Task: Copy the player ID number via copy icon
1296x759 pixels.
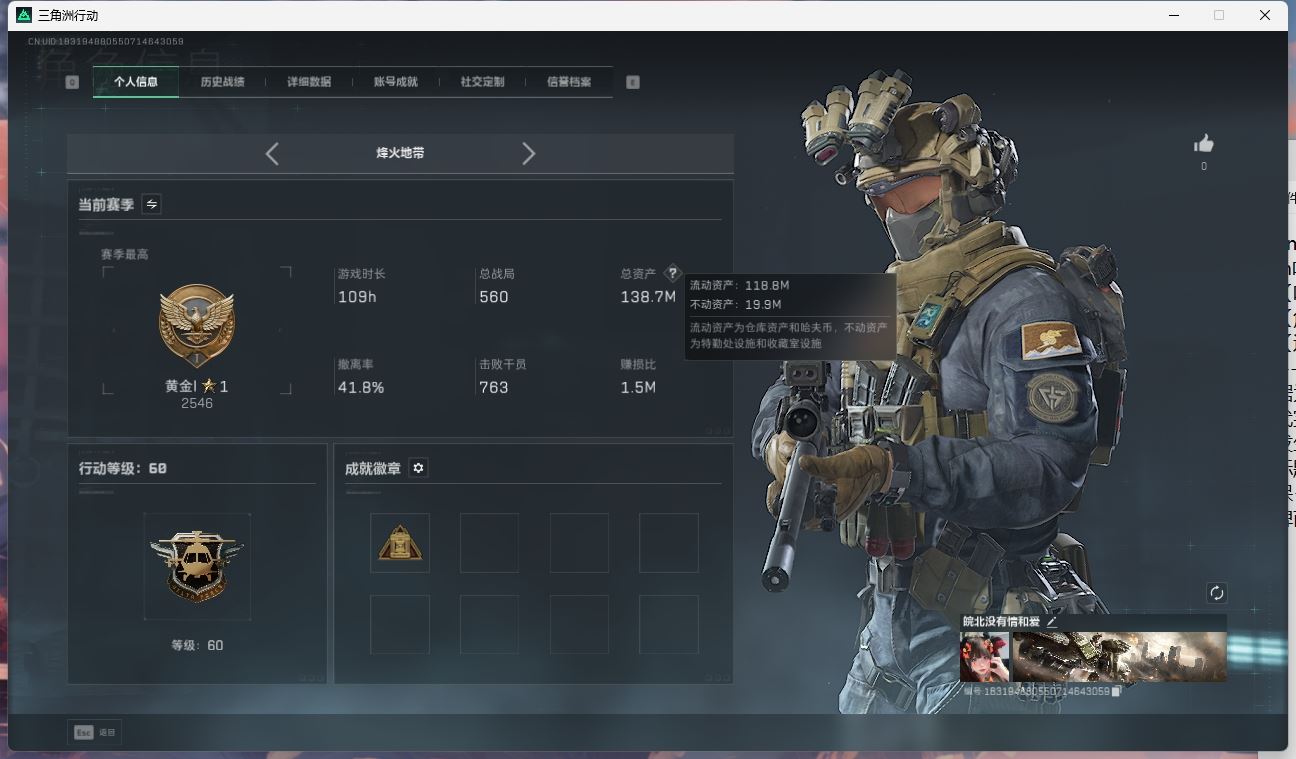Action: tap(1116, 691)
